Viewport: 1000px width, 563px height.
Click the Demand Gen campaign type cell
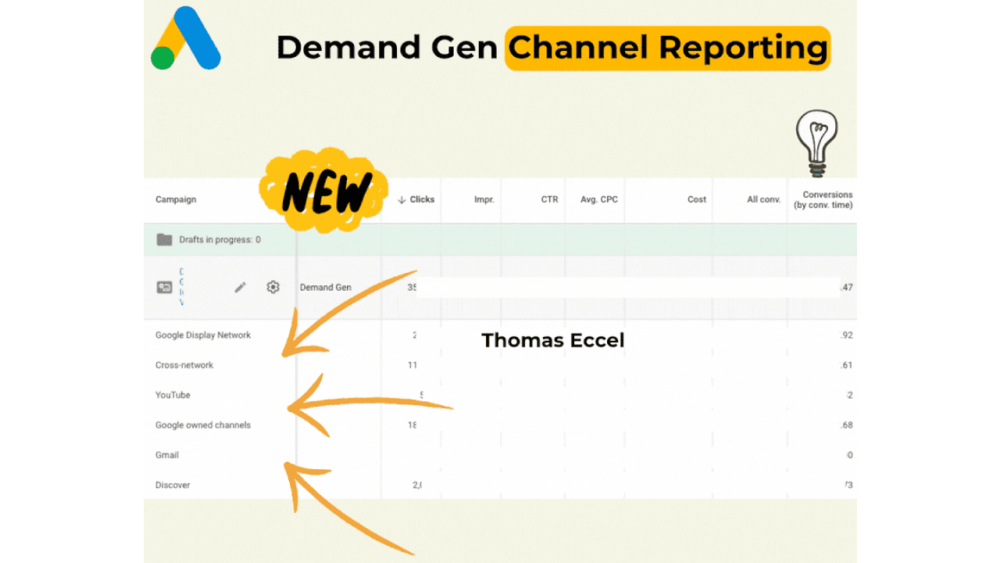pyautogui.click(x=325, y=288)
